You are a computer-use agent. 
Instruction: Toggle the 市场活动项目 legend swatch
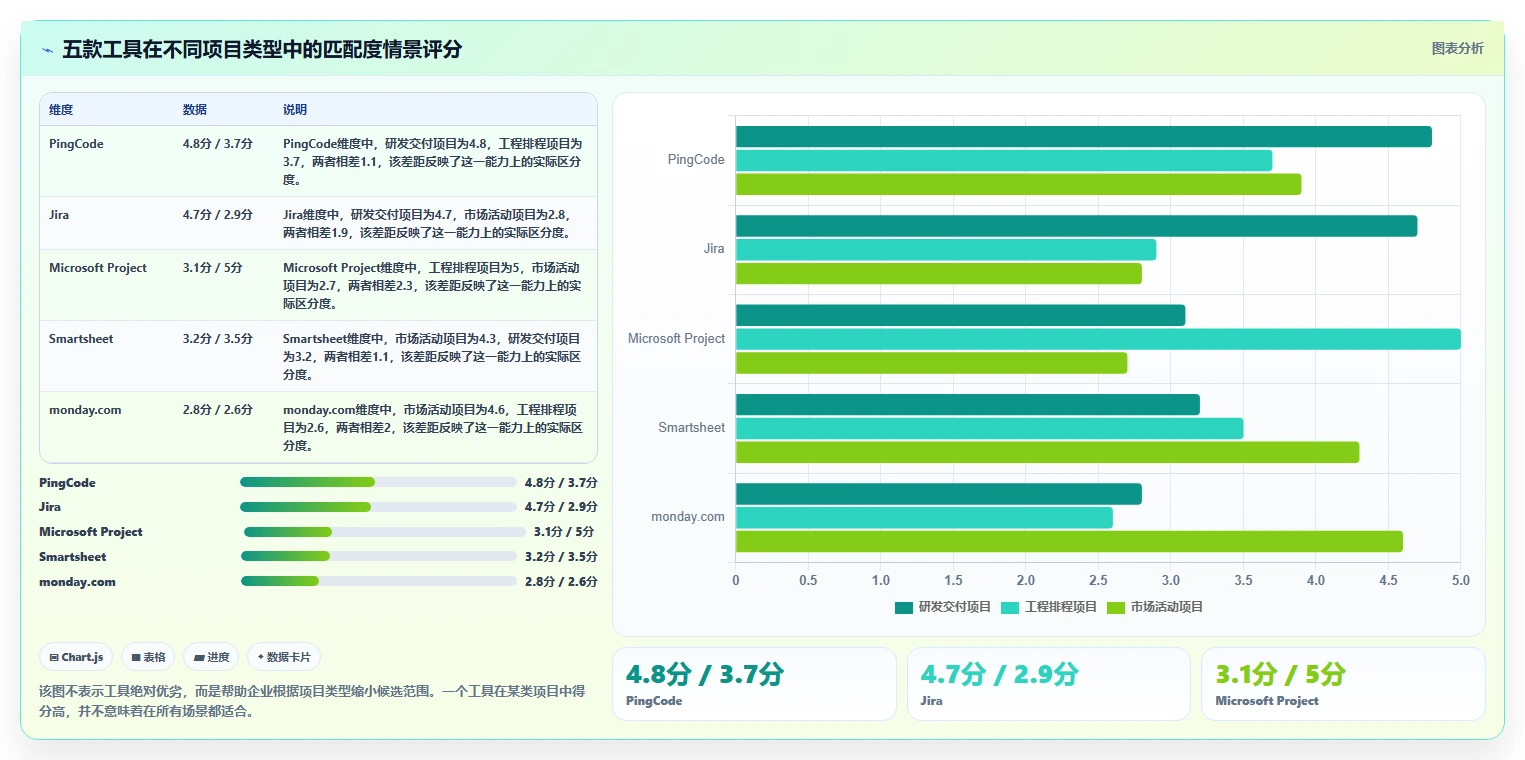[x=1116, y=607]
